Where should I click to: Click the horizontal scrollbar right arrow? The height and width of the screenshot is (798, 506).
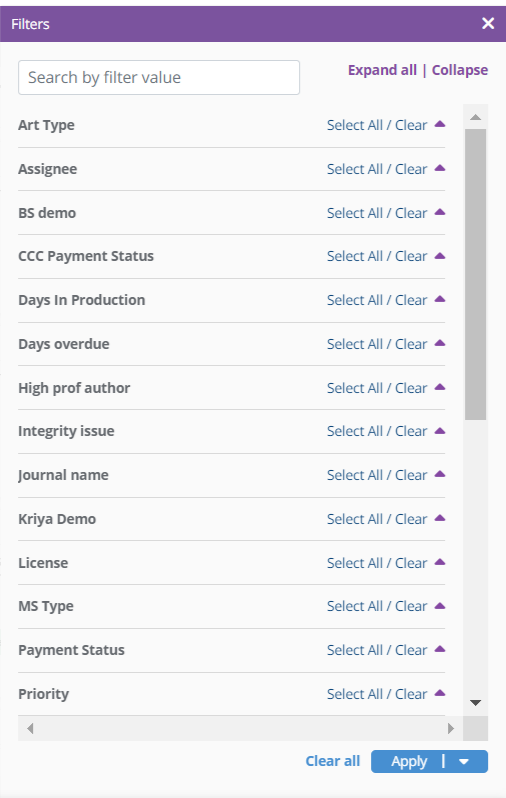[x=451, y=728]
